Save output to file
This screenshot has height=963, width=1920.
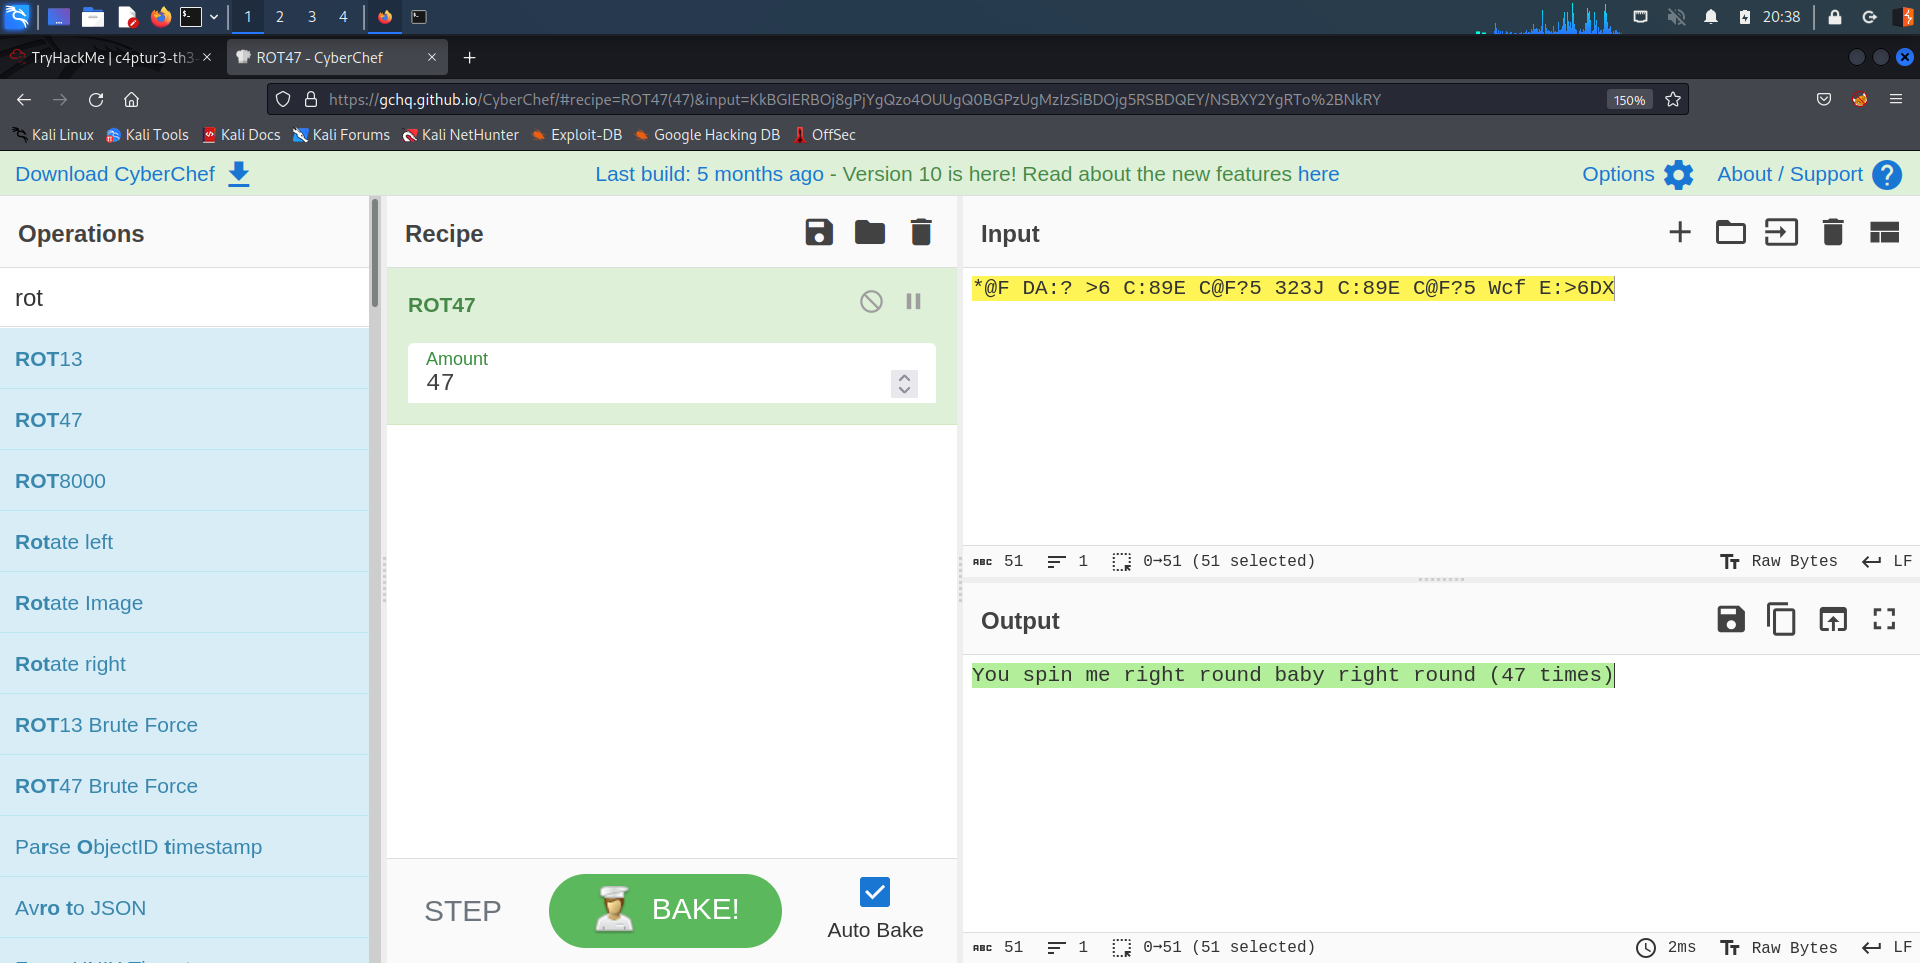1730,620
